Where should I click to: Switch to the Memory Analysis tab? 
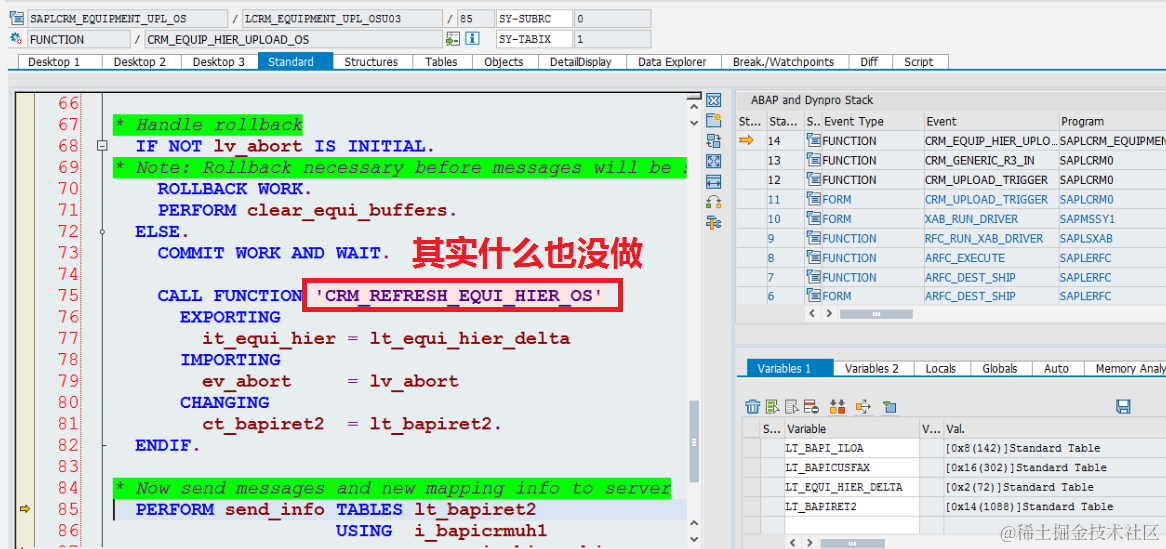coord(1125,368)
